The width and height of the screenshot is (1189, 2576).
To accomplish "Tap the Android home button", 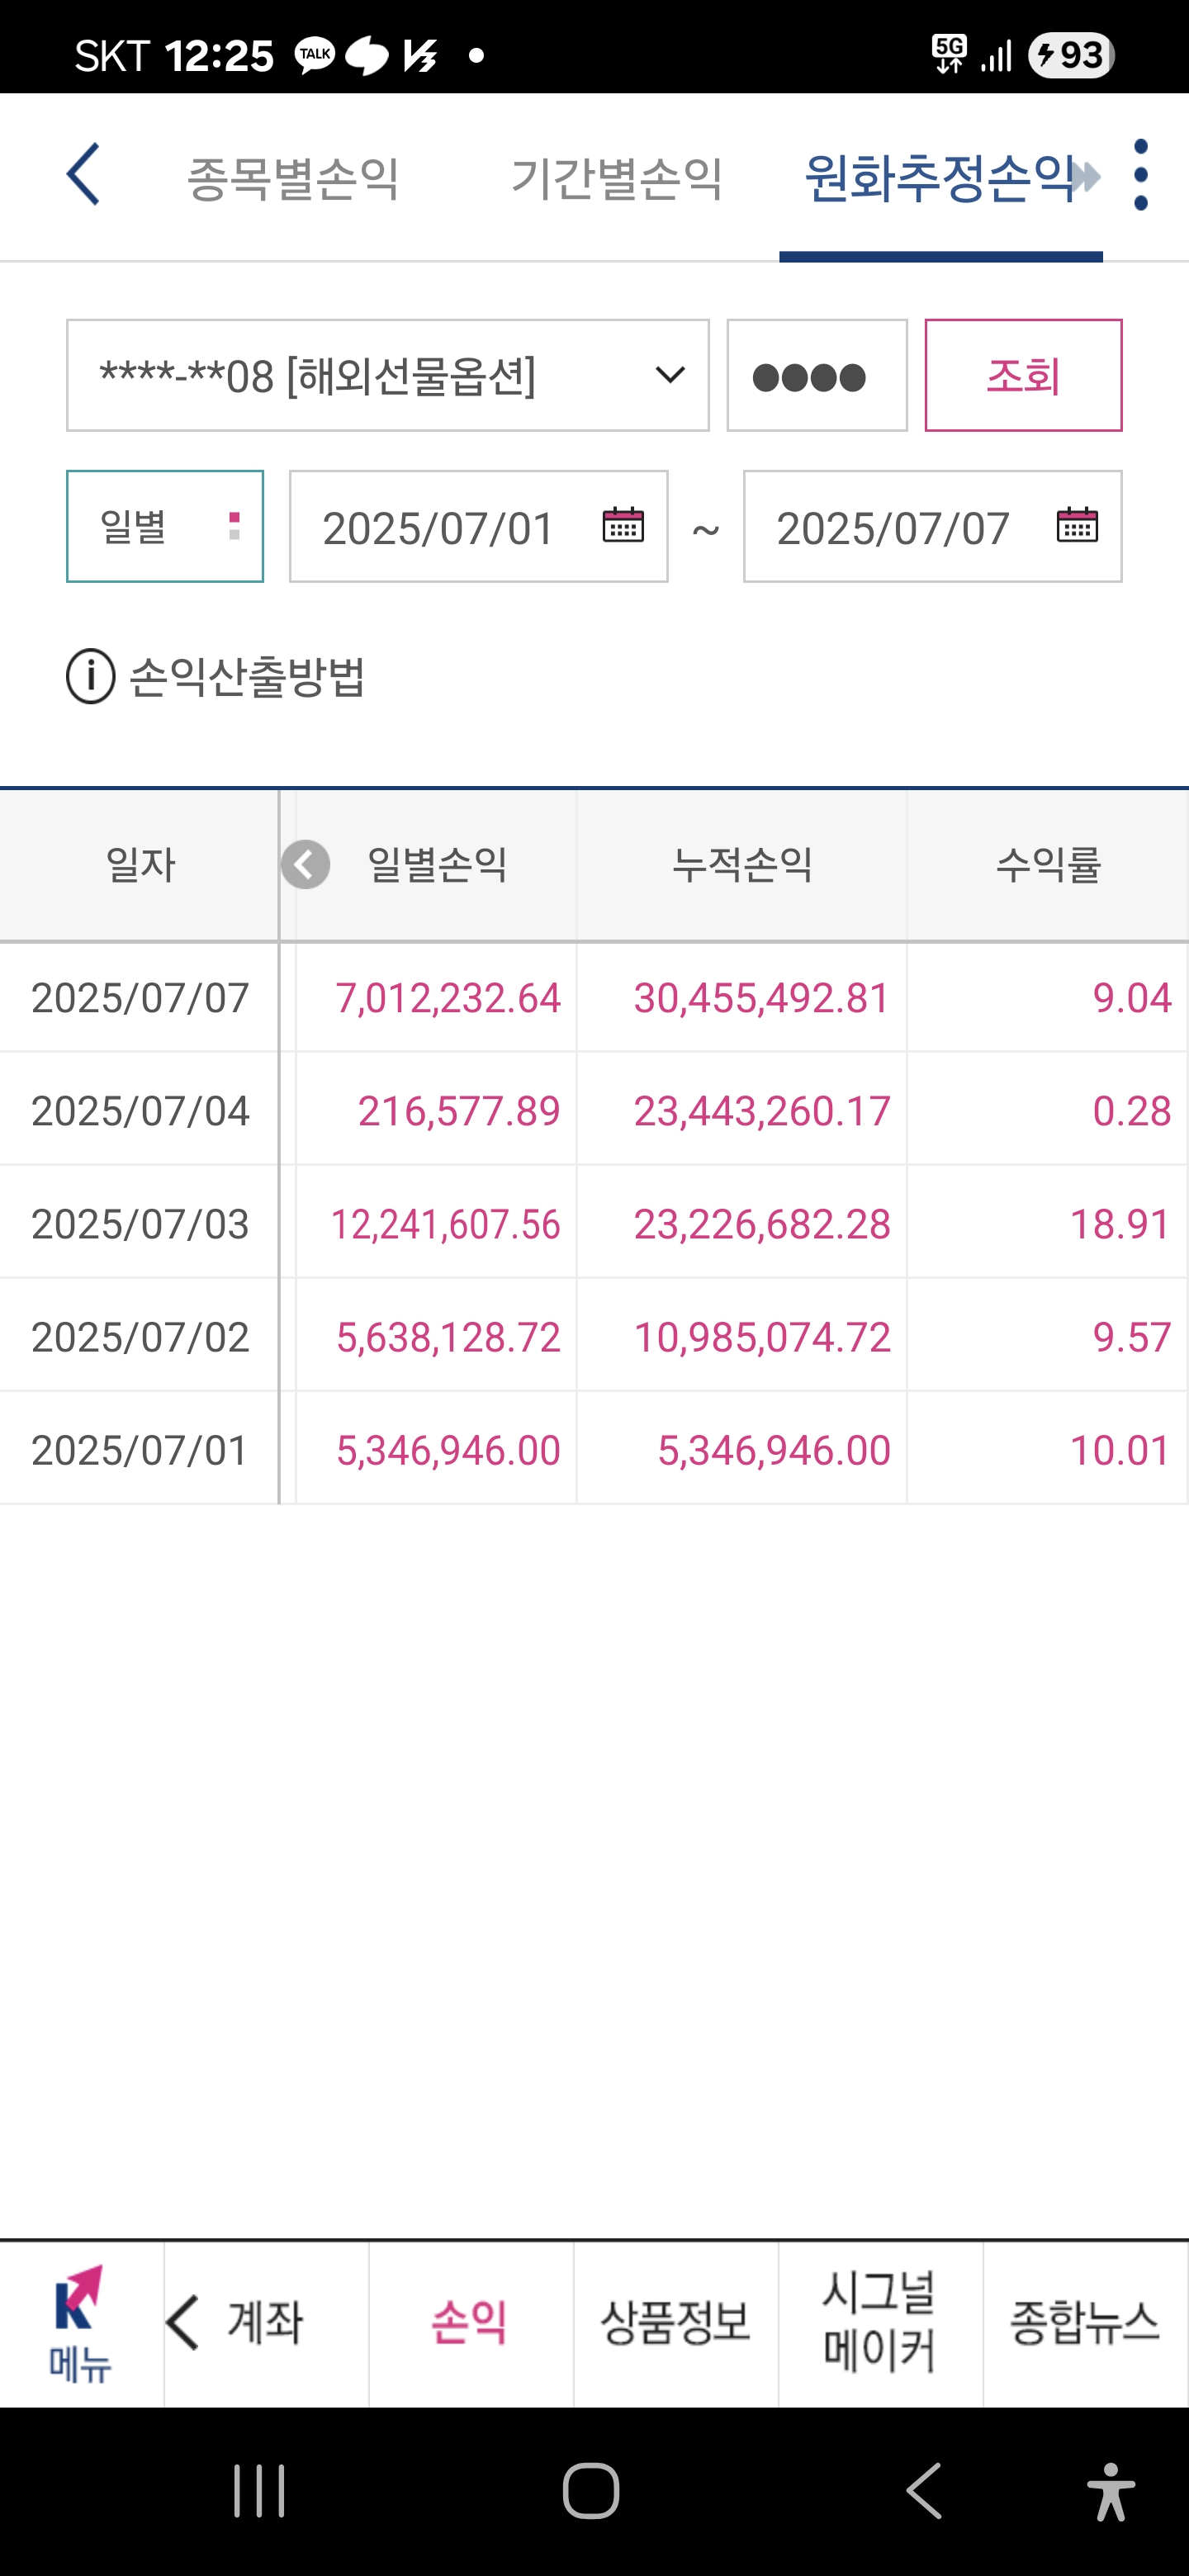I will (591, 2491).
